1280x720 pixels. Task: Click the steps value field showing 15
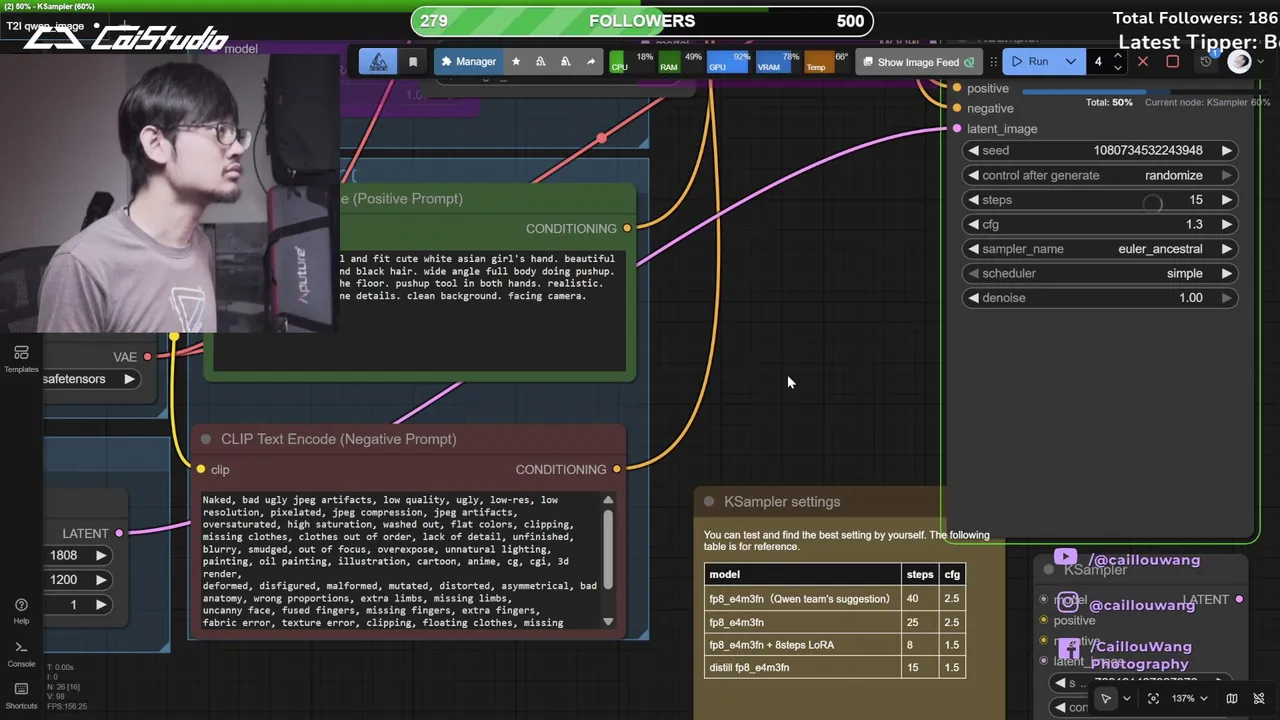[x=1100, y=200]
